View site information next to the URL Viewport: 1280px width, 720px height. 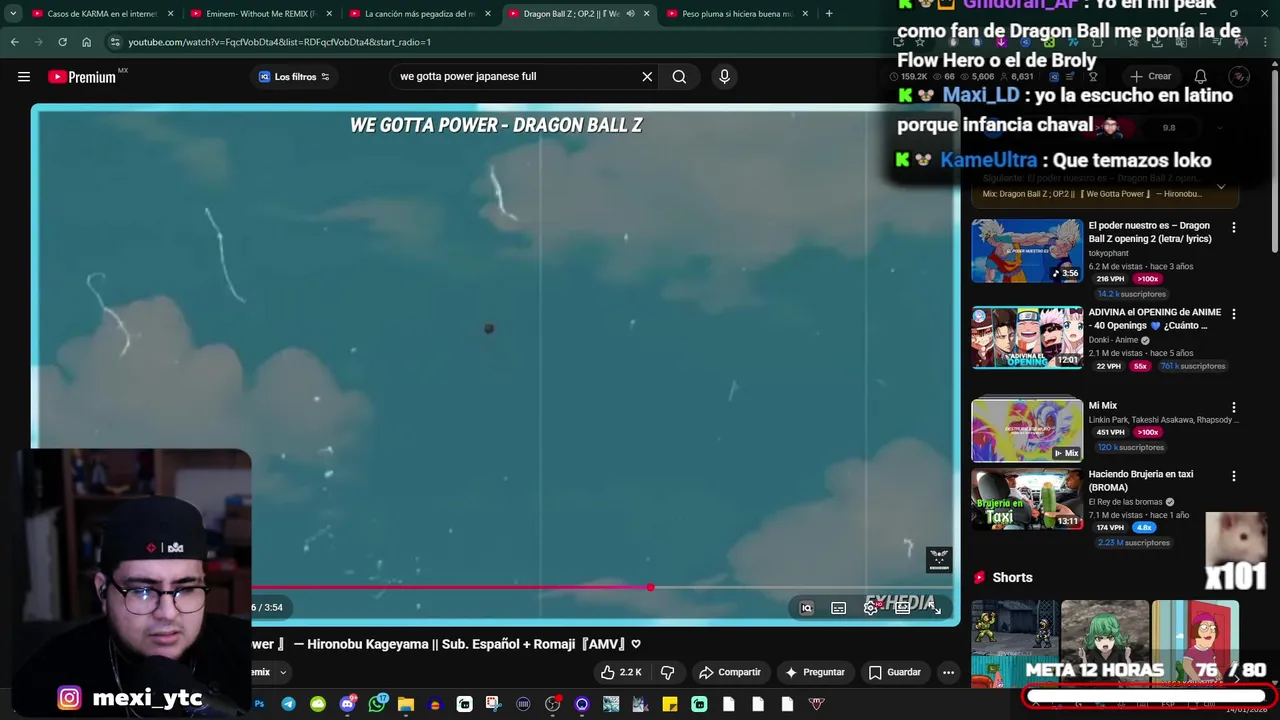pos(115,42)
